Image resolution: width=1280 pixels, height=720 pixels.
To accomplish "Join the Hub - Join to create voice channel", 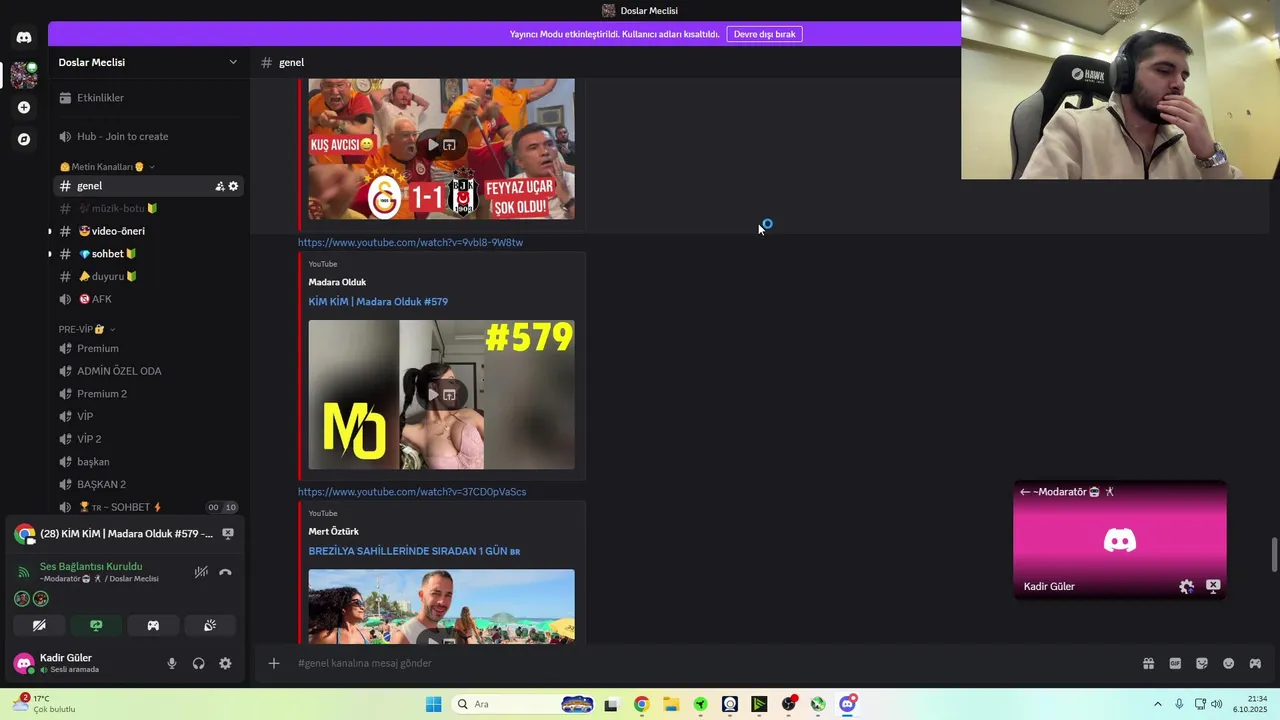I will [x=148, y=136].
